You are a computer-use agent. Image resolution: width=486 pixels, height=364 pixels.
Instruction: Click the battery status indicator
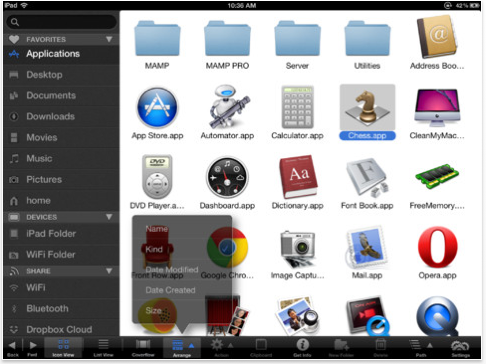pyautogui.click(x=474, y=5)
